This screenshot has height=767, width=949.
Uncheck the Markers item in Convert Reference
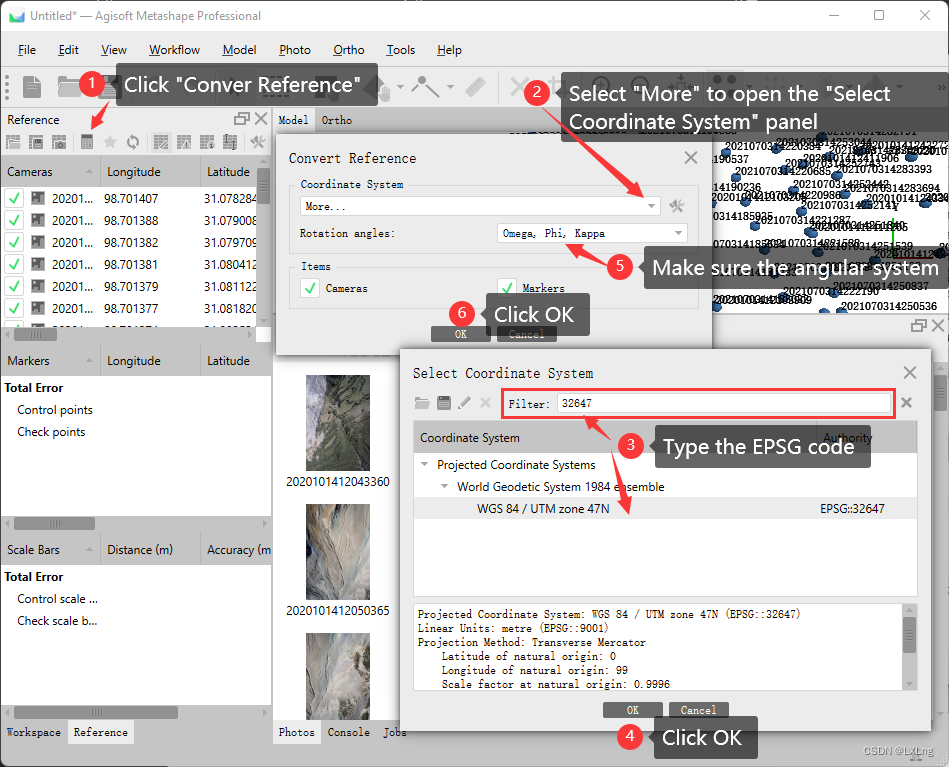[507, 287]
